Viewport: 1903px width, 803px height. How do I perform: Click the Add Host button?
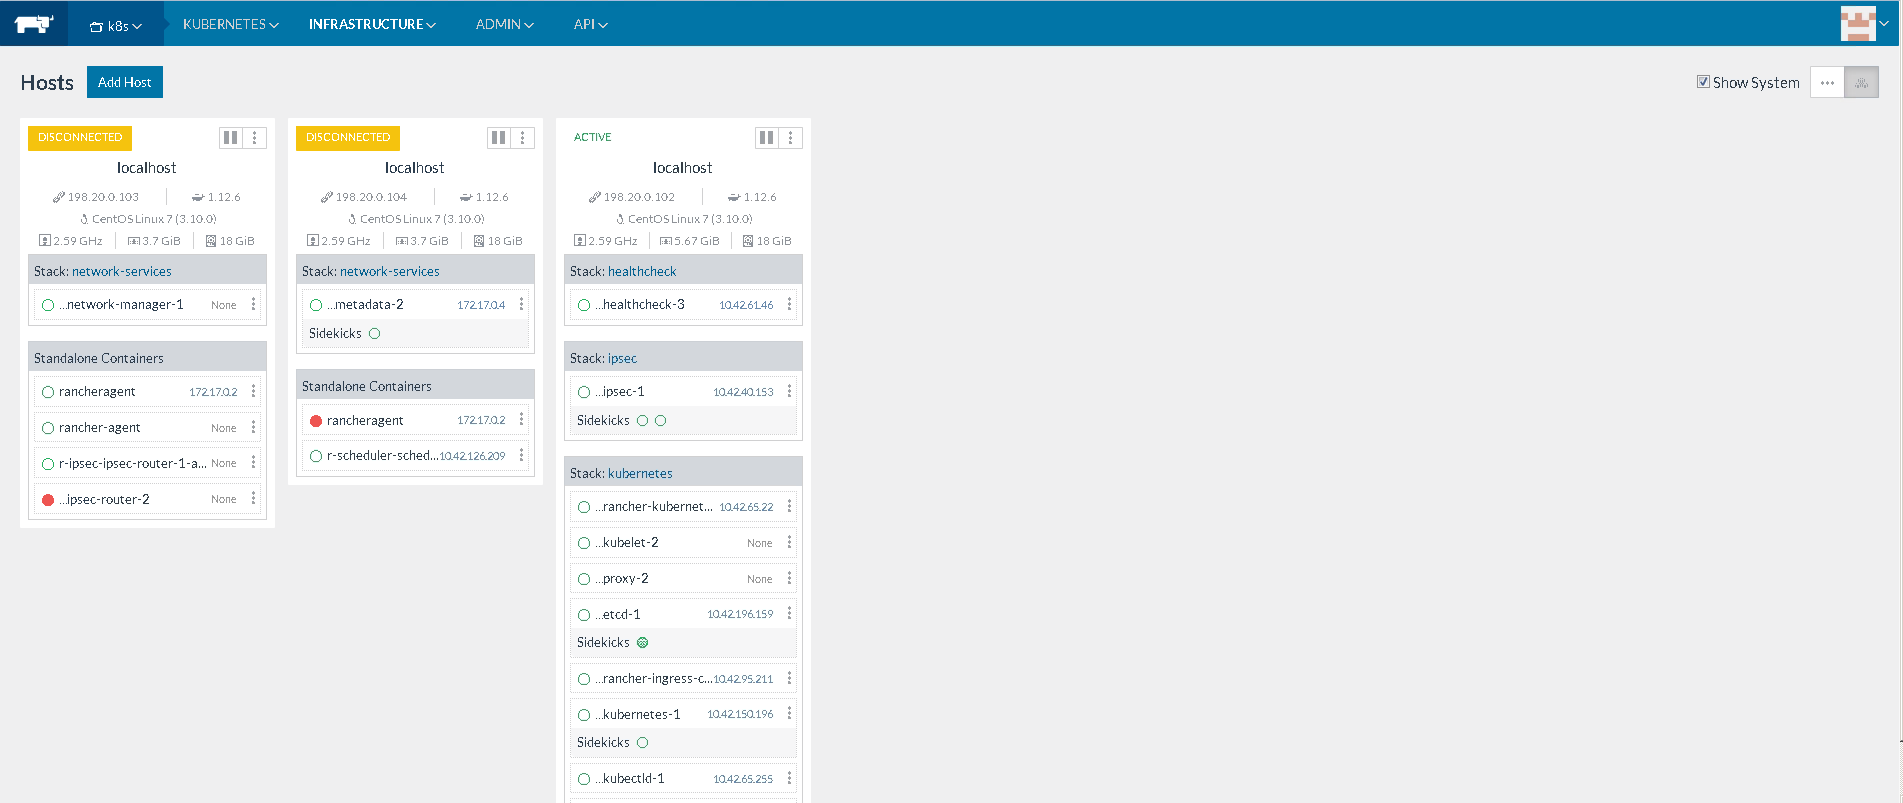125,82
